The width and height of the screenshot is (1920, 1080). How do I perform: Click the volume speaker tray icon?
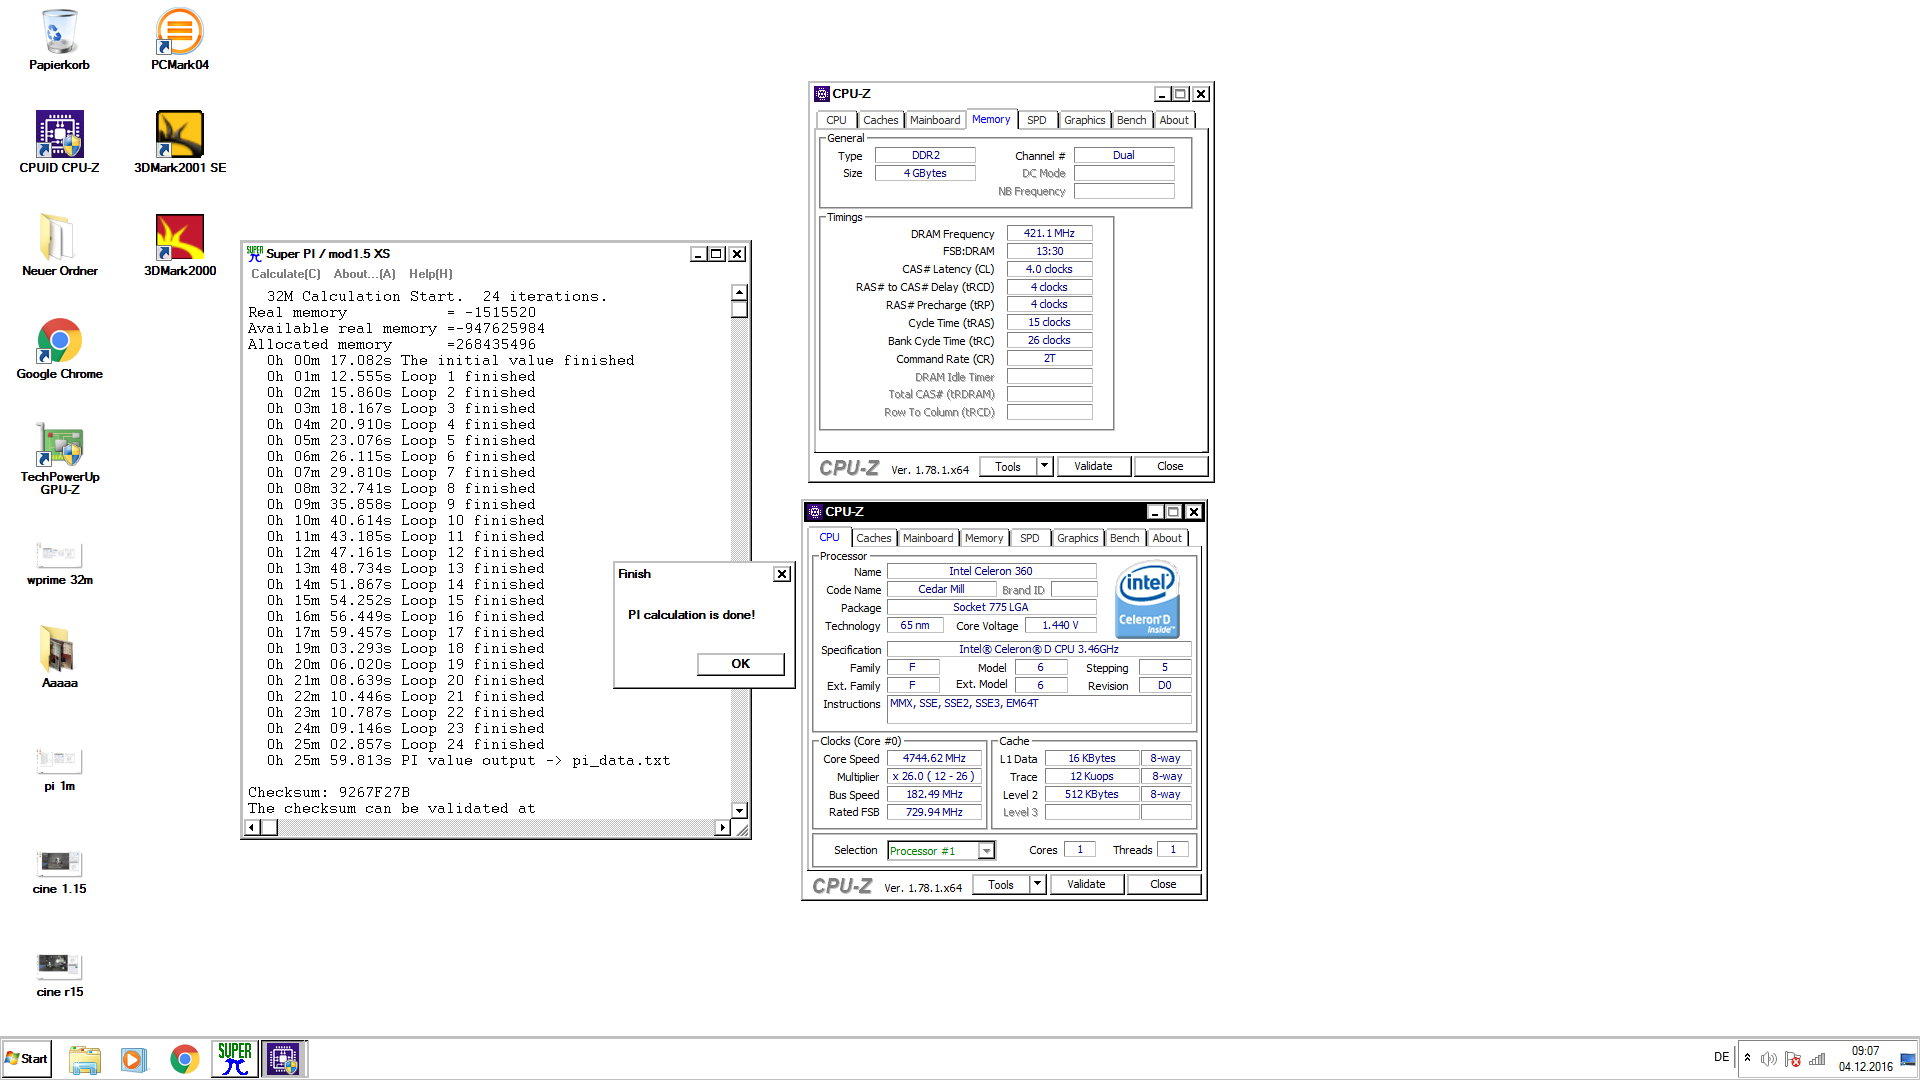pyautogui.click(x=1768, y=1059)
